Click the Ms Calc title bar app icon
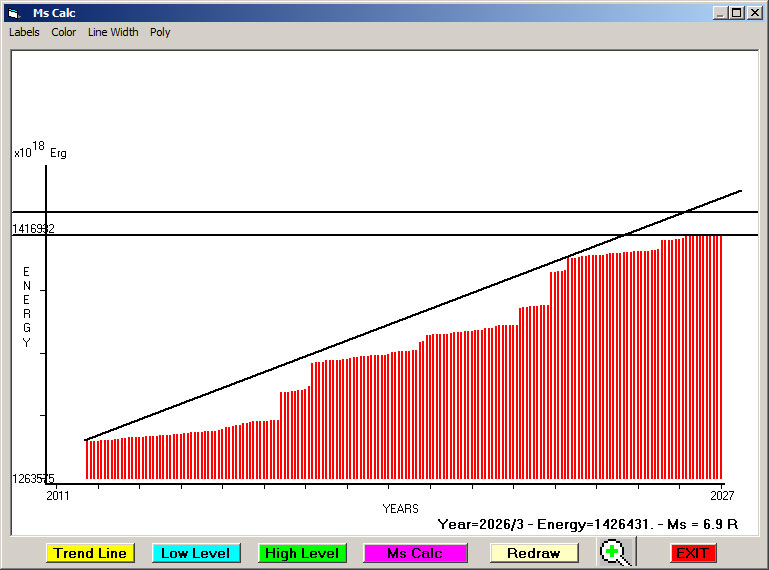Image resolution: width=769 pixels, height=570 pixels. pyautogui.click(x=13, y=12)
